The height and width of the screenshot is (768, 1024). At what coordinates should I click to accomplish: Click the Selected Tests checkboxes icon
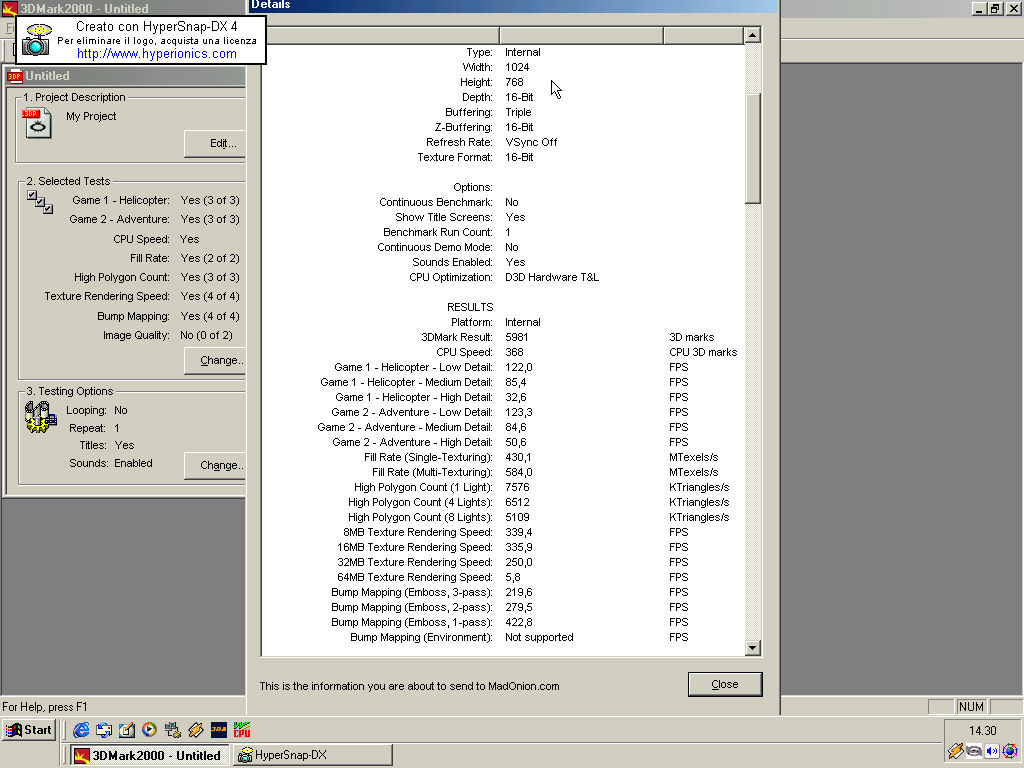coord(40,202)
